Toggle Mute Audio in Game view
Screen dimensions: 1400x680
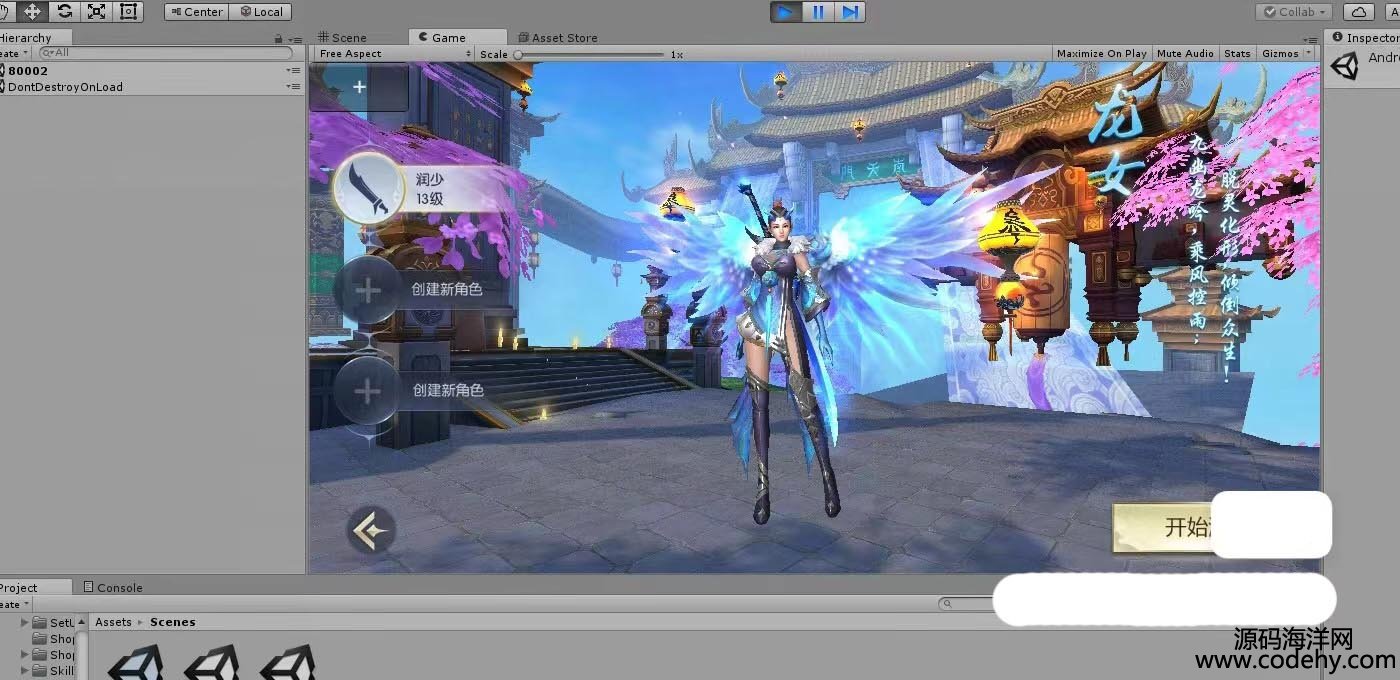click(x=1185, y=54)
